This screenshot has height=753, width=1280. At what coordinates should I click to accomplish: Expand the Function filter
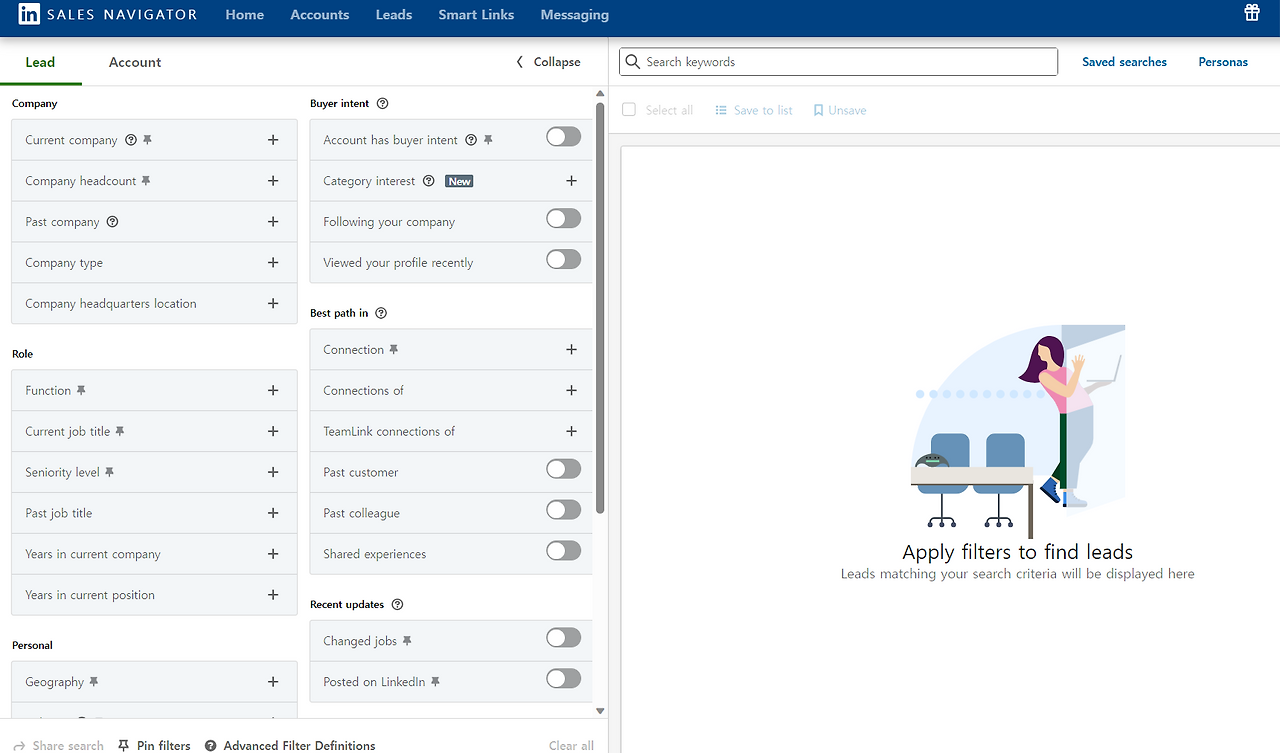[x=273, y=390]
